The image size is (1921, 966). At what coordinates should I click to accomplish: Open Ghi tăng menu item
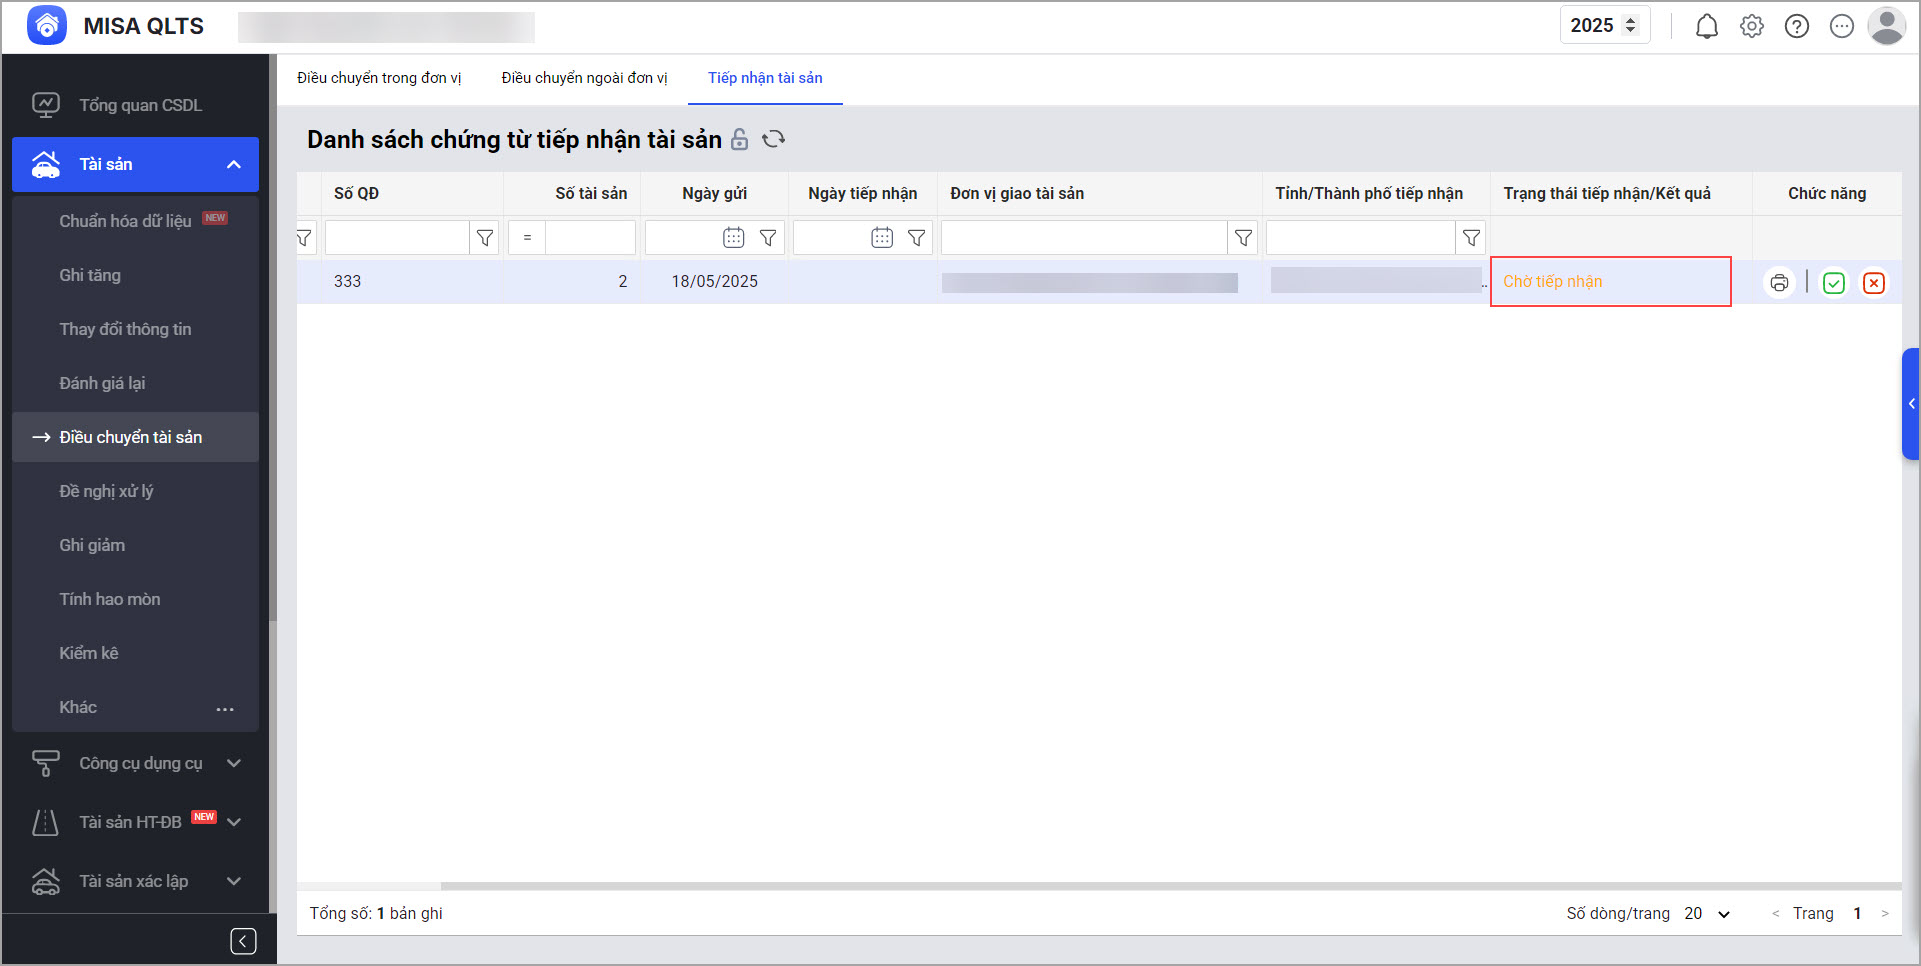coord(135,275)
